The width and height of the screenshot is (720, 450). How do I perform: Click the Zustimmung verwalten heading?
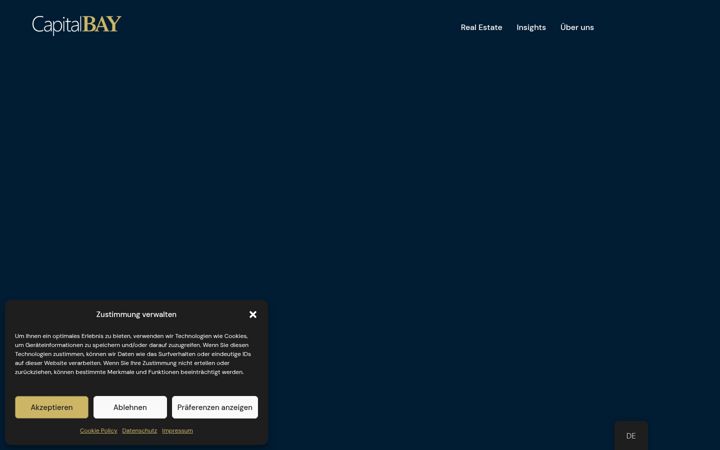click(x=136, y=315)
